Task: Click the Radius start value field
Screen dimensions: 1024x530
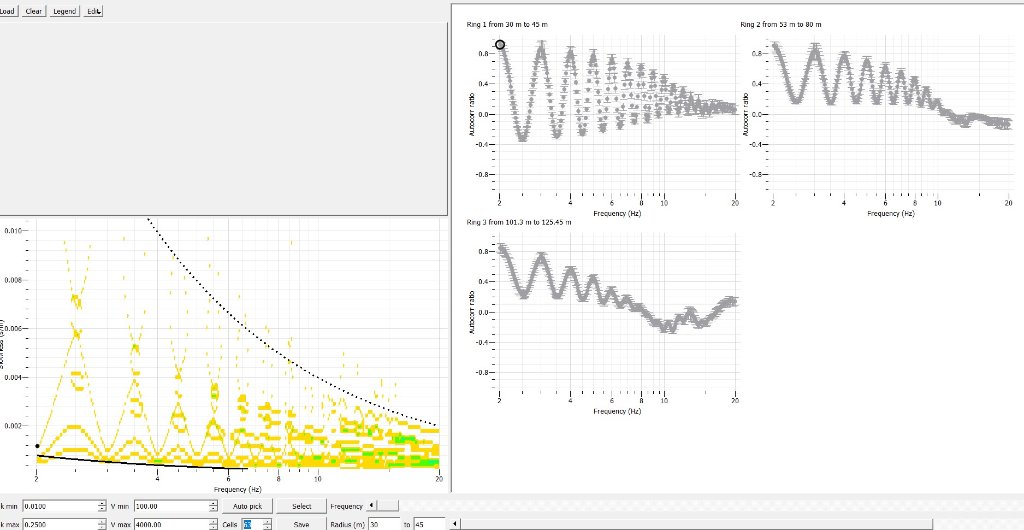Action: click(x=383, y=524)
